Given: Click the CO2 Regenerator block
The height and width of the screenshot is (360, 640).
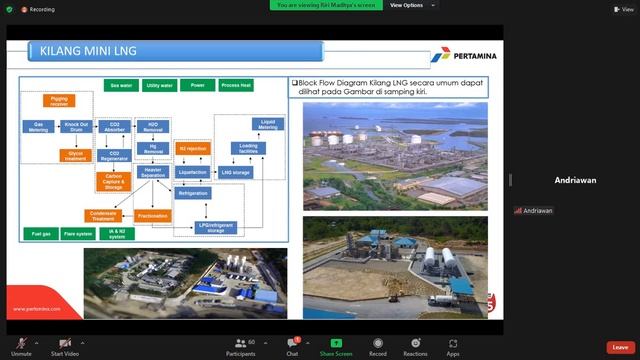Looking at the screenshot, I should coord(114,156).
